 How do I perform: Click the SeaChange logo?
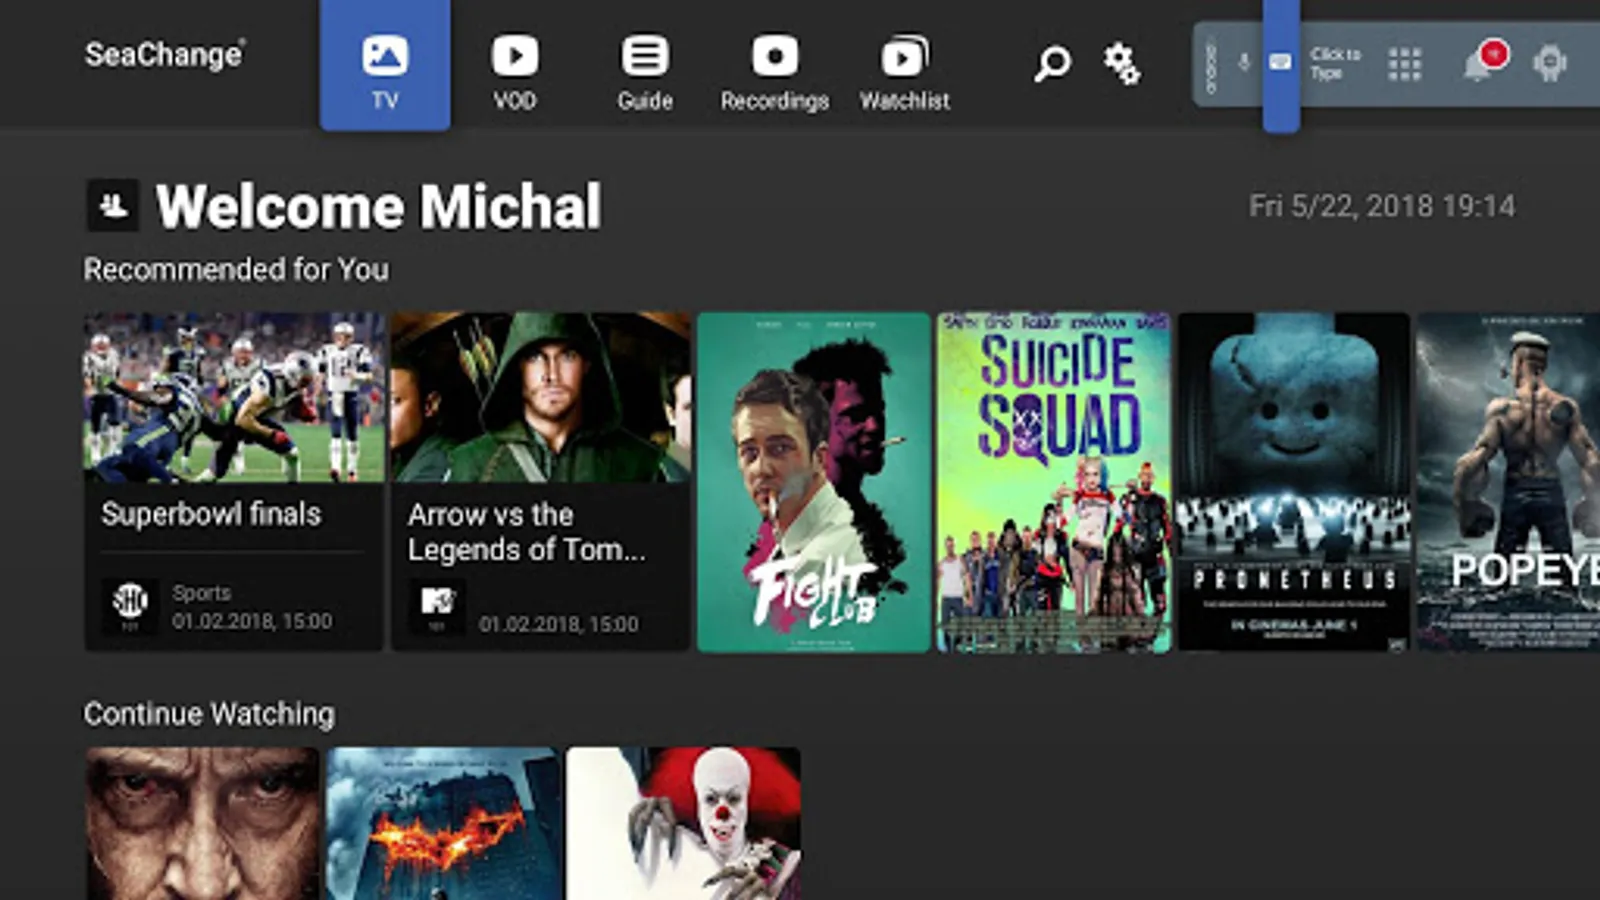click(165, 54)
